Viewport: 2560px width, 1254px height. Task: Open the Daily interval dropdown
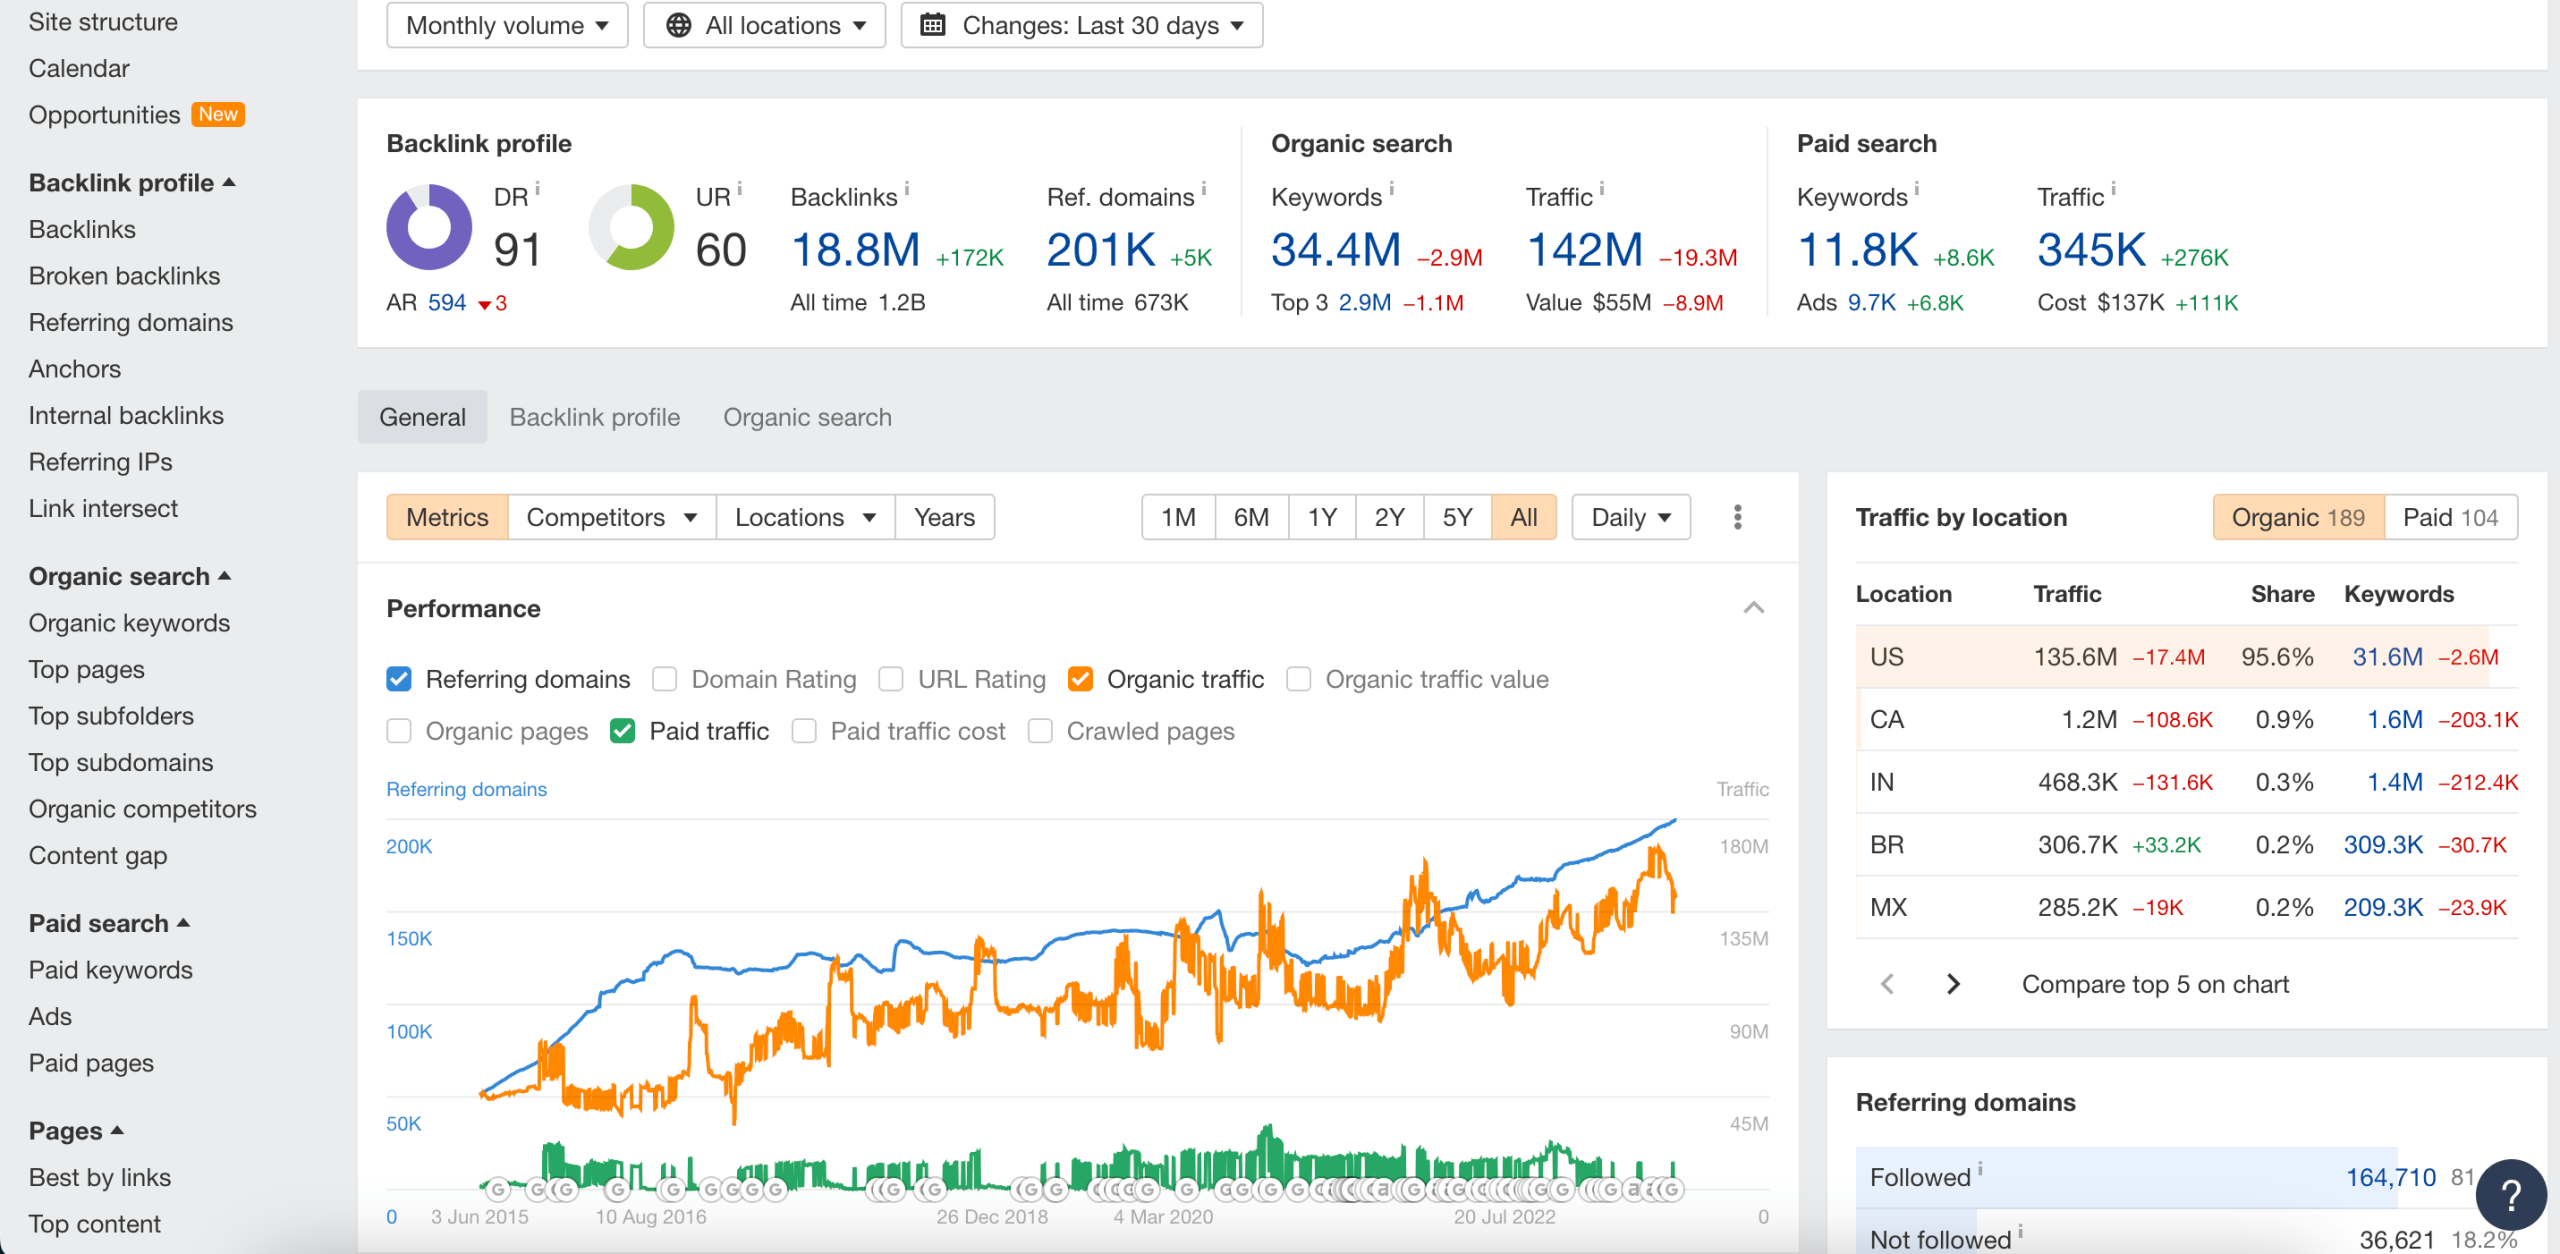click(1631, 517)
